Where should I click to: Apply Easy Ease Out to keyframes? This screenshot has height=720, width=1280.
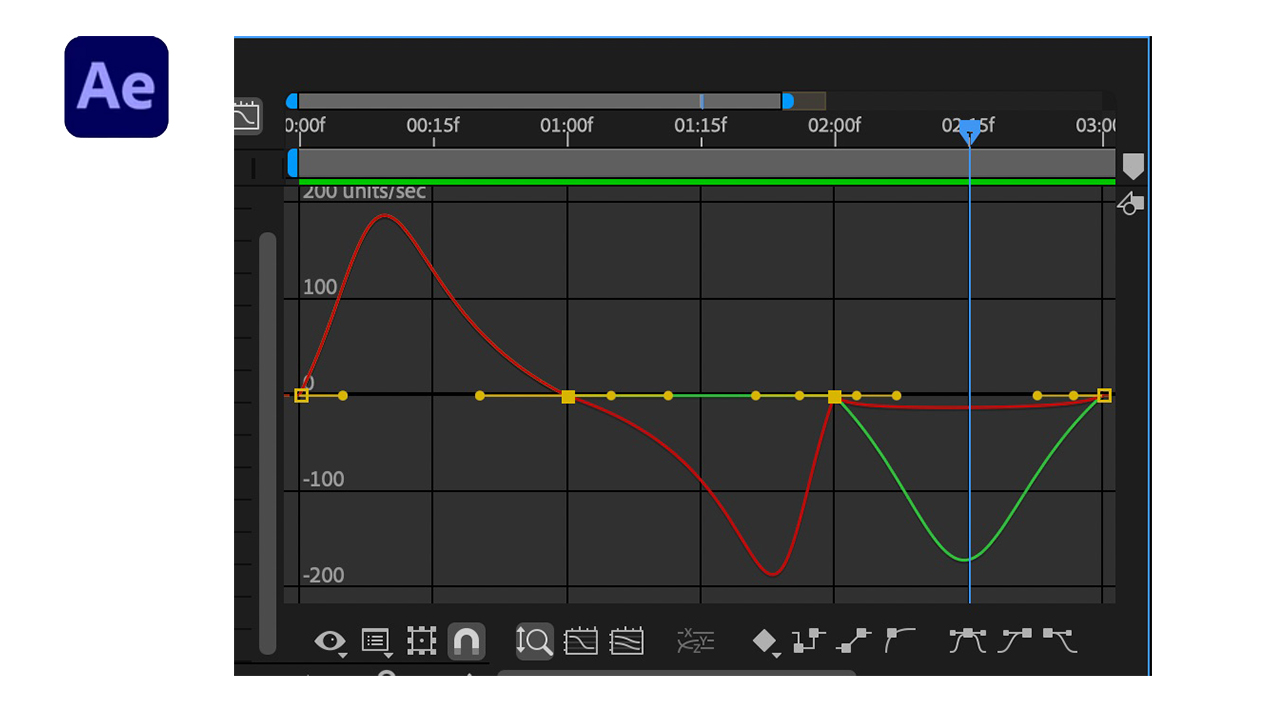pyautogui.click(x=1061, y=640)
